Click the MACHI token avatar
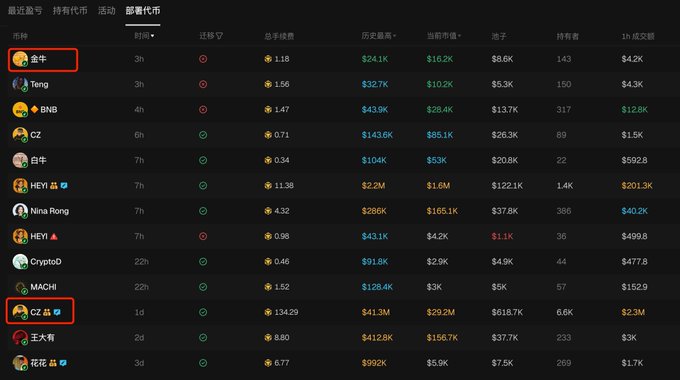This screenshot has height=380, width=680. coord(20,287)
